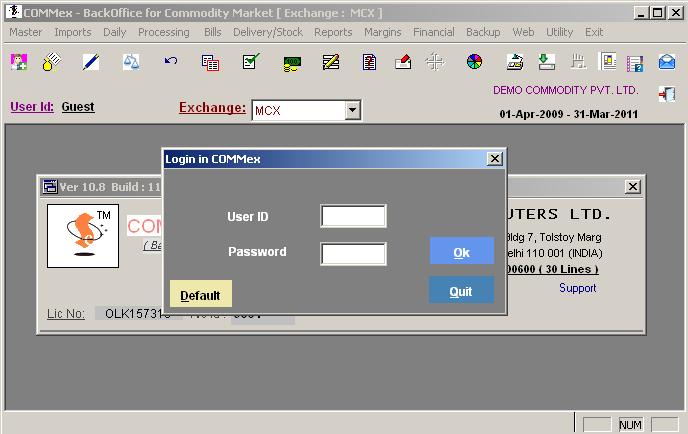This screenshot has width=688, height=434.
Task: Click the green download arrow icon
Action: pyautogui.click(x=546, y=62)
